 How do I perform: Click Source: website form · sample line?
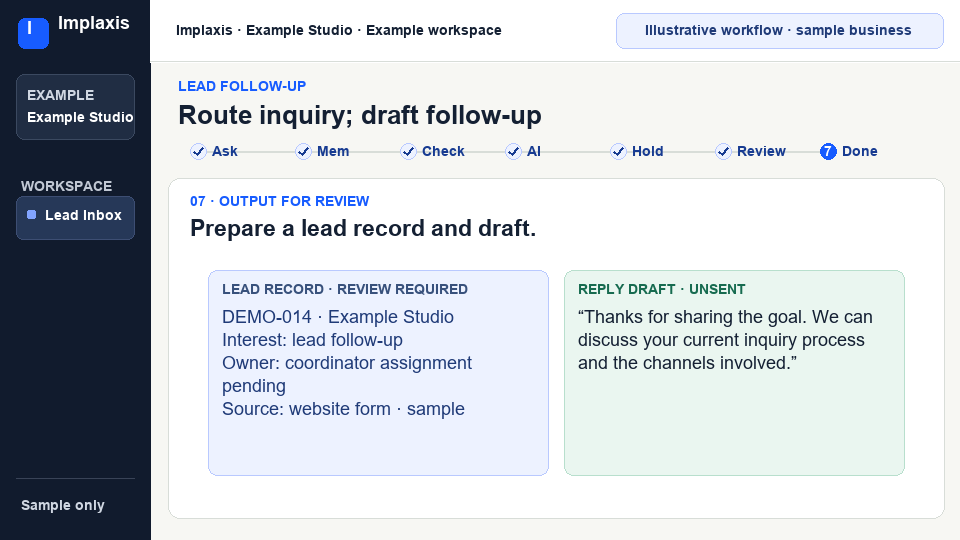tap(343, 409)
